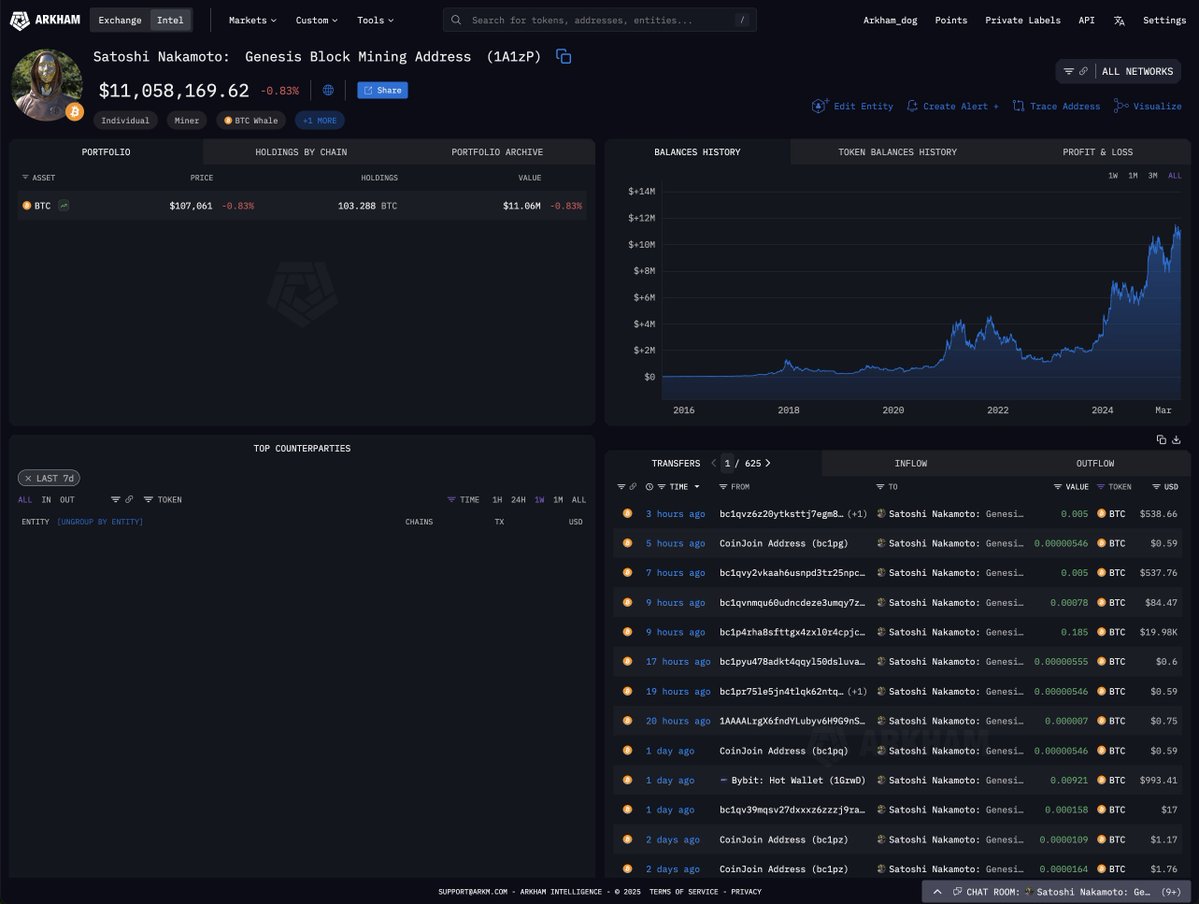This screenshot has height=904, width=1199.
Task: Open the Outflow transfers tab
Action: click(x=1095, y=463)
